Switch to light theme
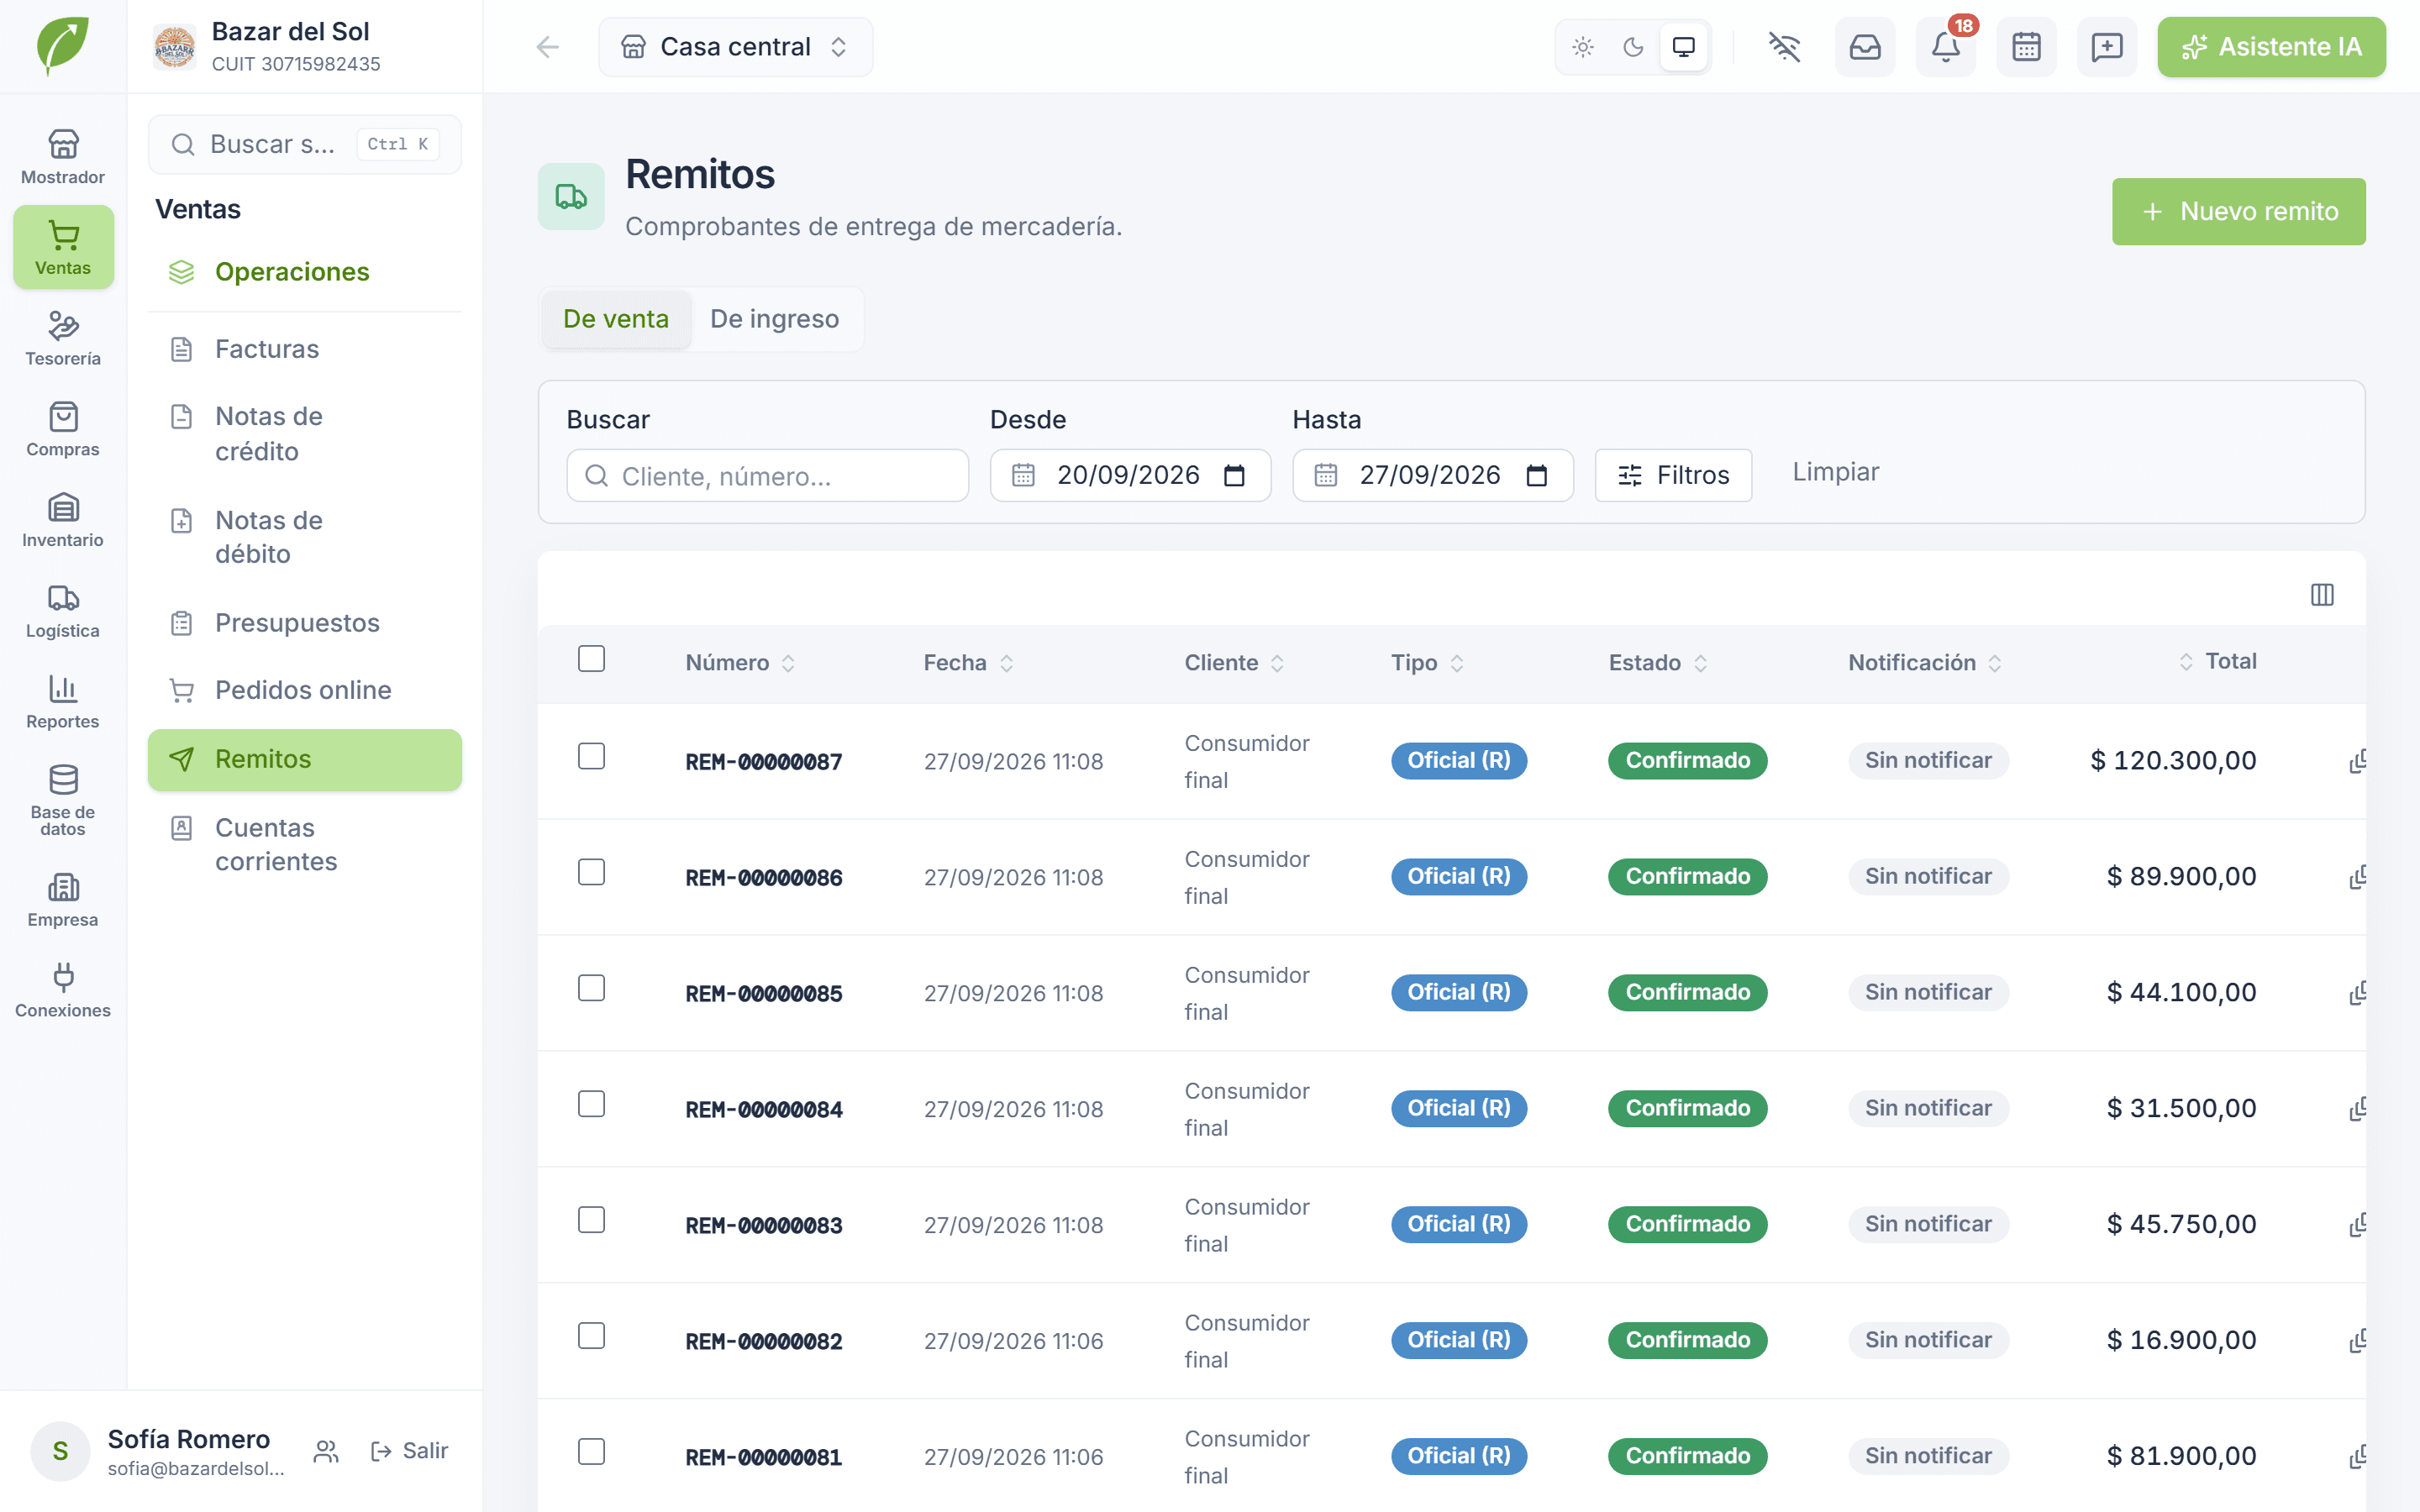Viewport: 2420px width, 1512px height. pyautogui.click(x=1583, y=47)
